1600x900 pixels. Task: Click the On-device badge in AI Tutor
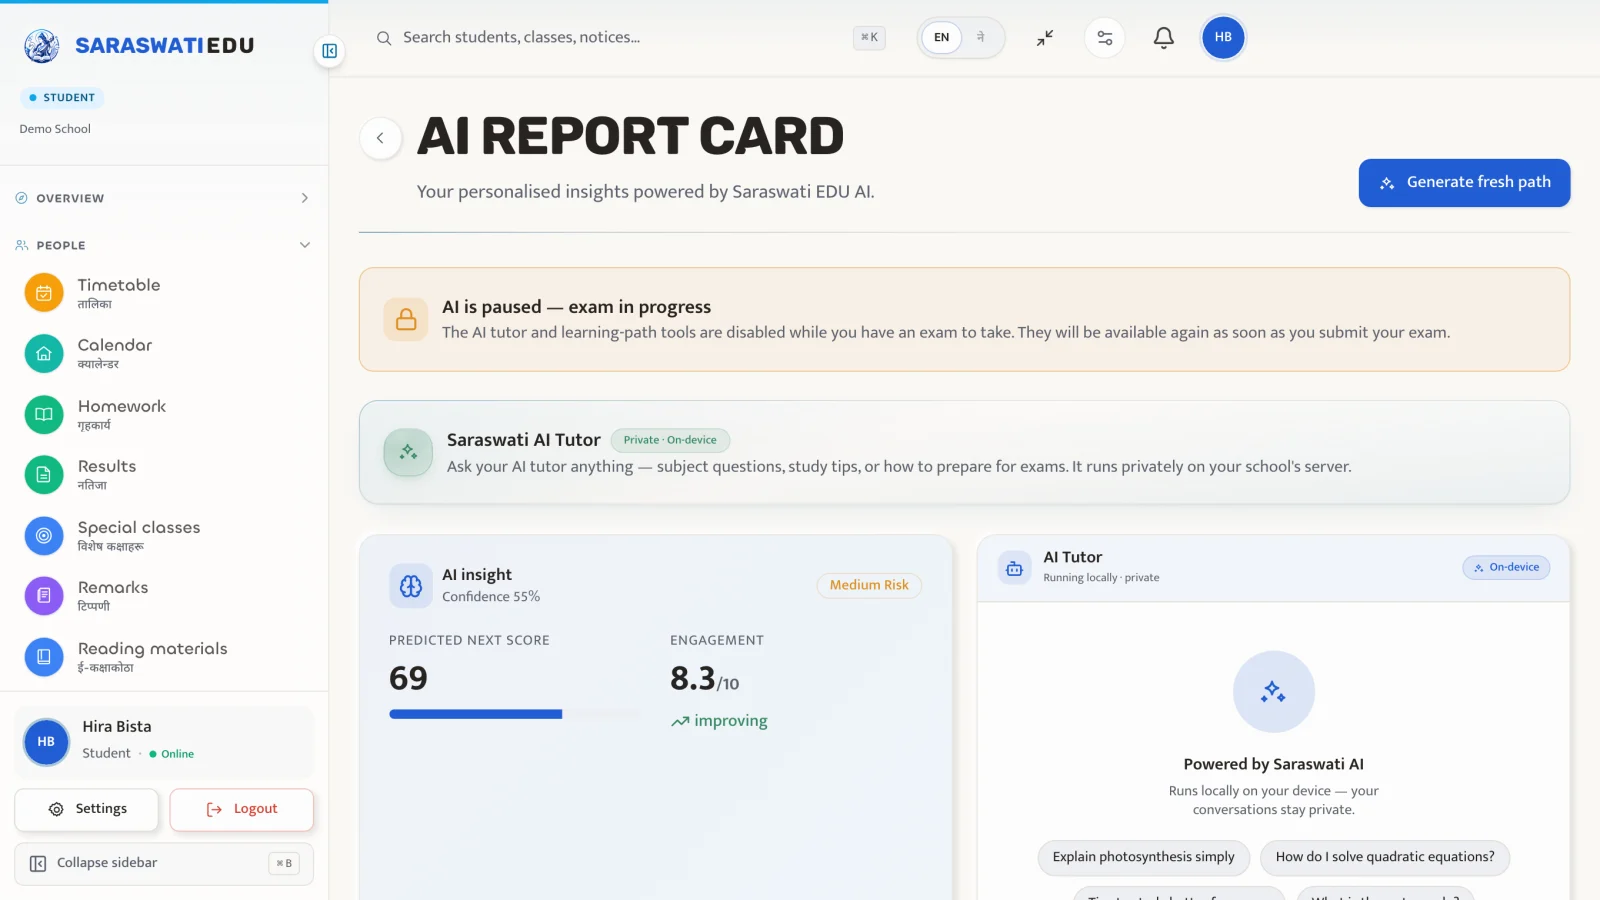[x=1507, y=568]
